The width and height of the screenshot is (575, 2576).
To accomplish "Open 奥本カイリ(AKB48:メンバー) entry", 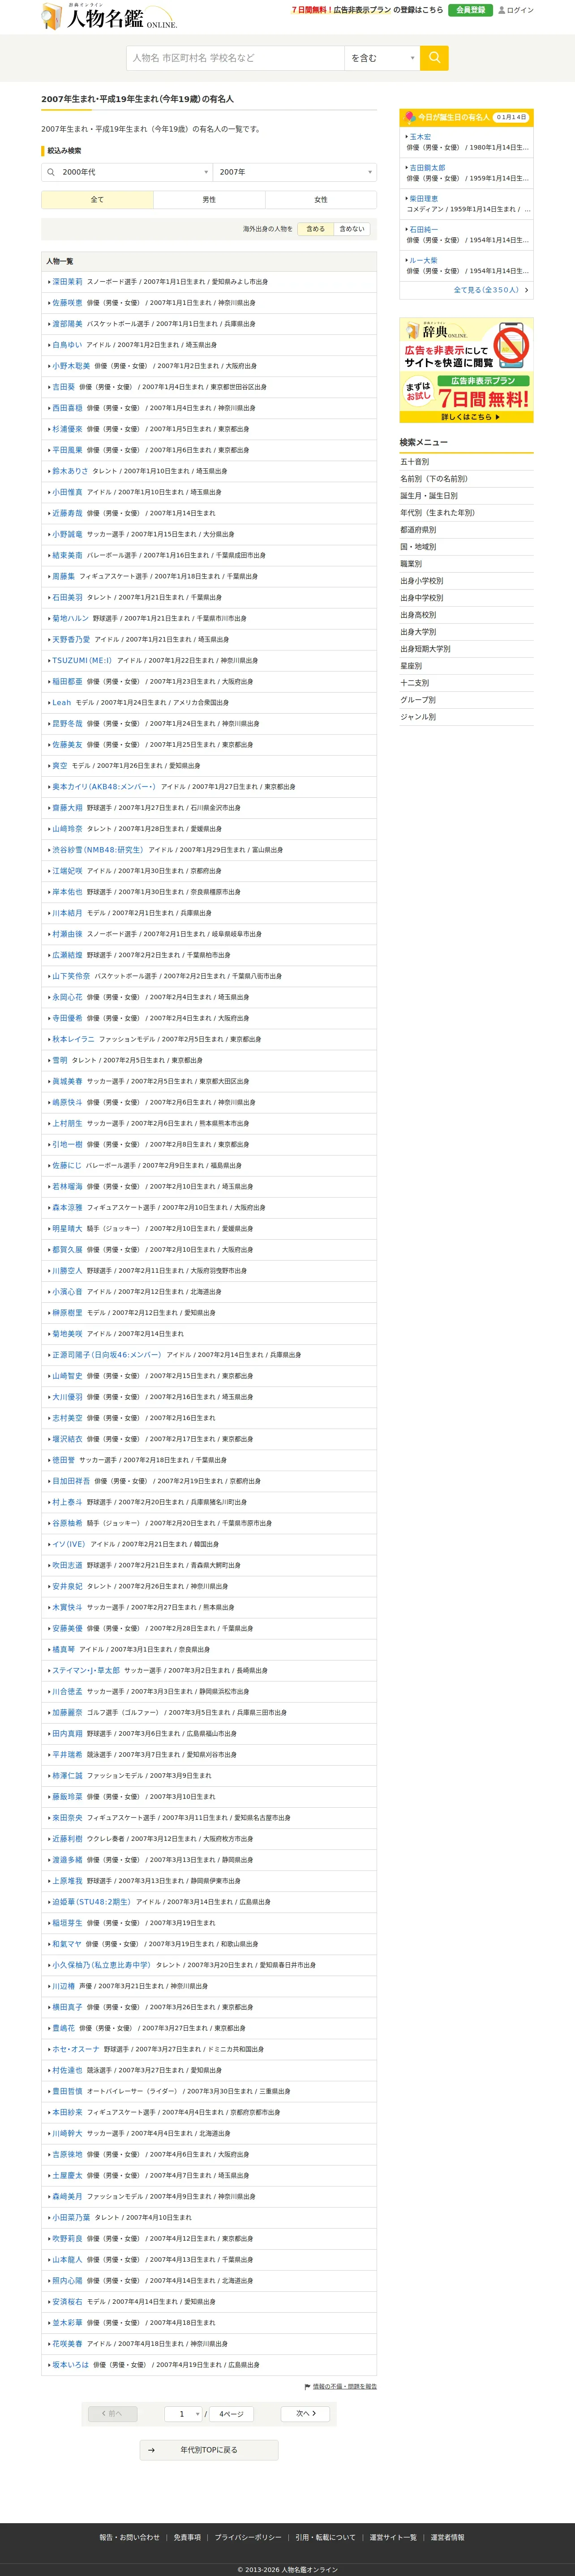I will tap(104, 787).
